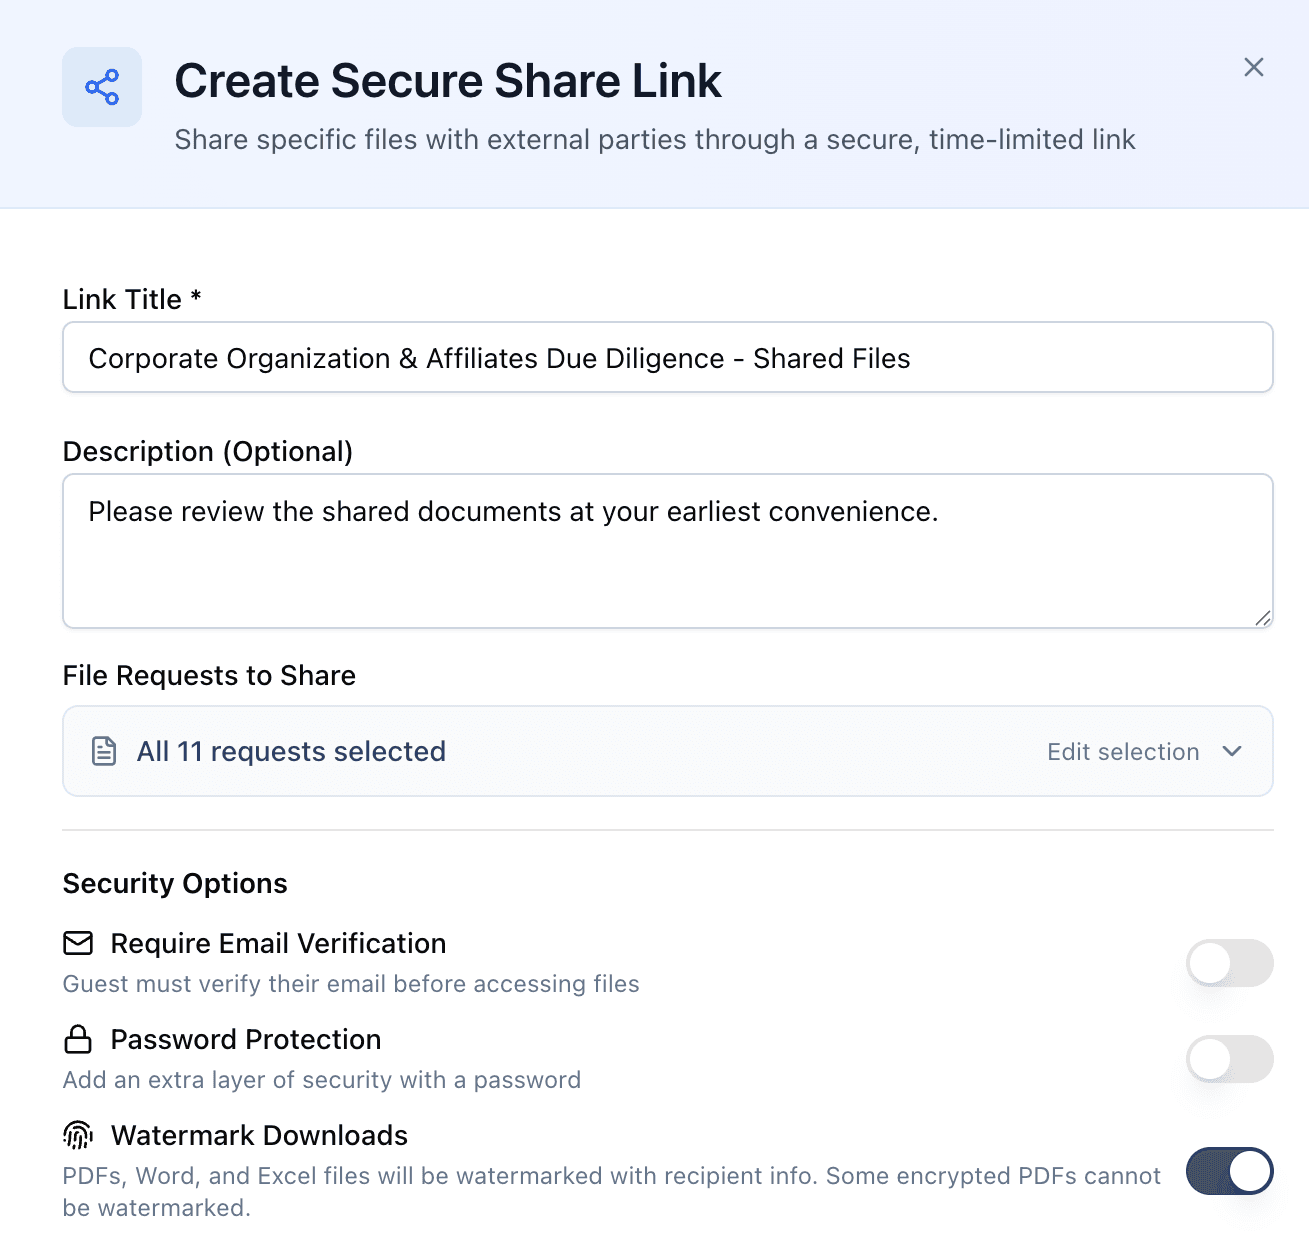Click the chevron next to Edit selection
Screen dimensions: 1309x1245
click(x=1233, y=751)
